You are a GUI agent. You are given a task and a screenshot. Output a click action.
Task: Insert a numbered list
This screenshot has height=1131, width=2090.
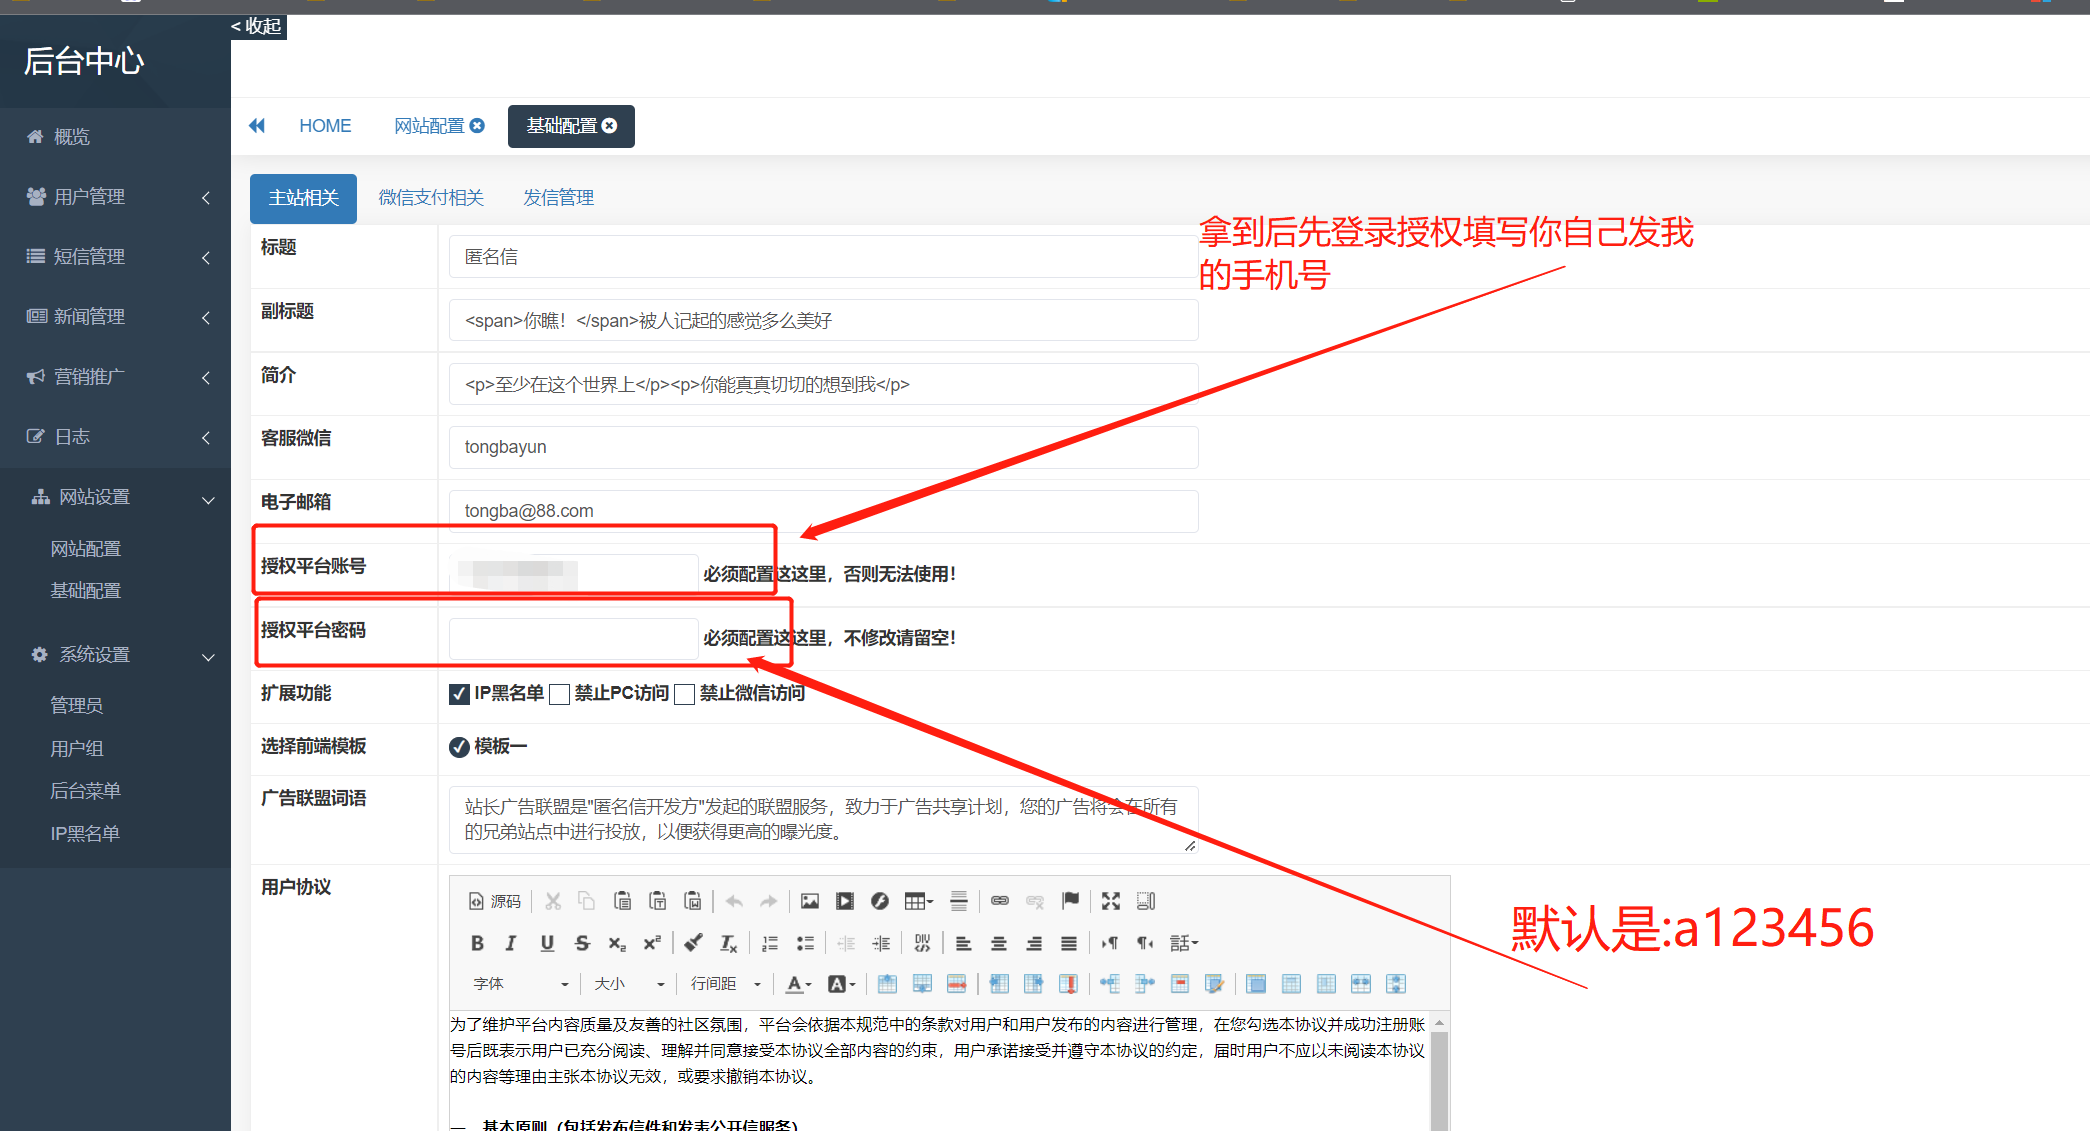coord(769,942)
